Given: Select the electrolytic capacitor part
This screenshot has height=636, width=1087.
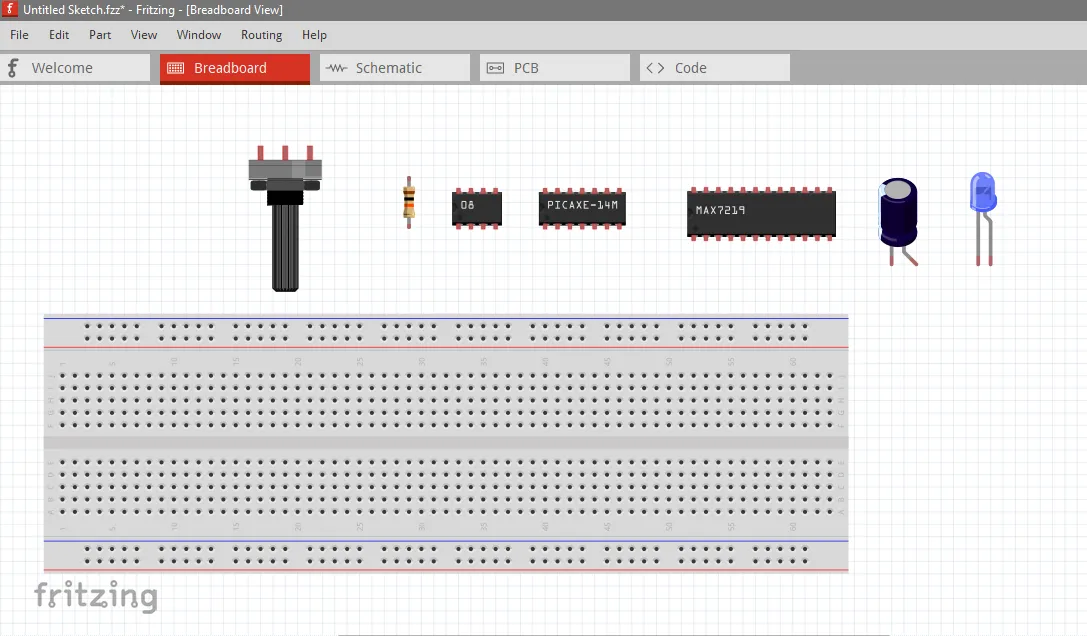Looking at the screenshot, I should [898, 221].
